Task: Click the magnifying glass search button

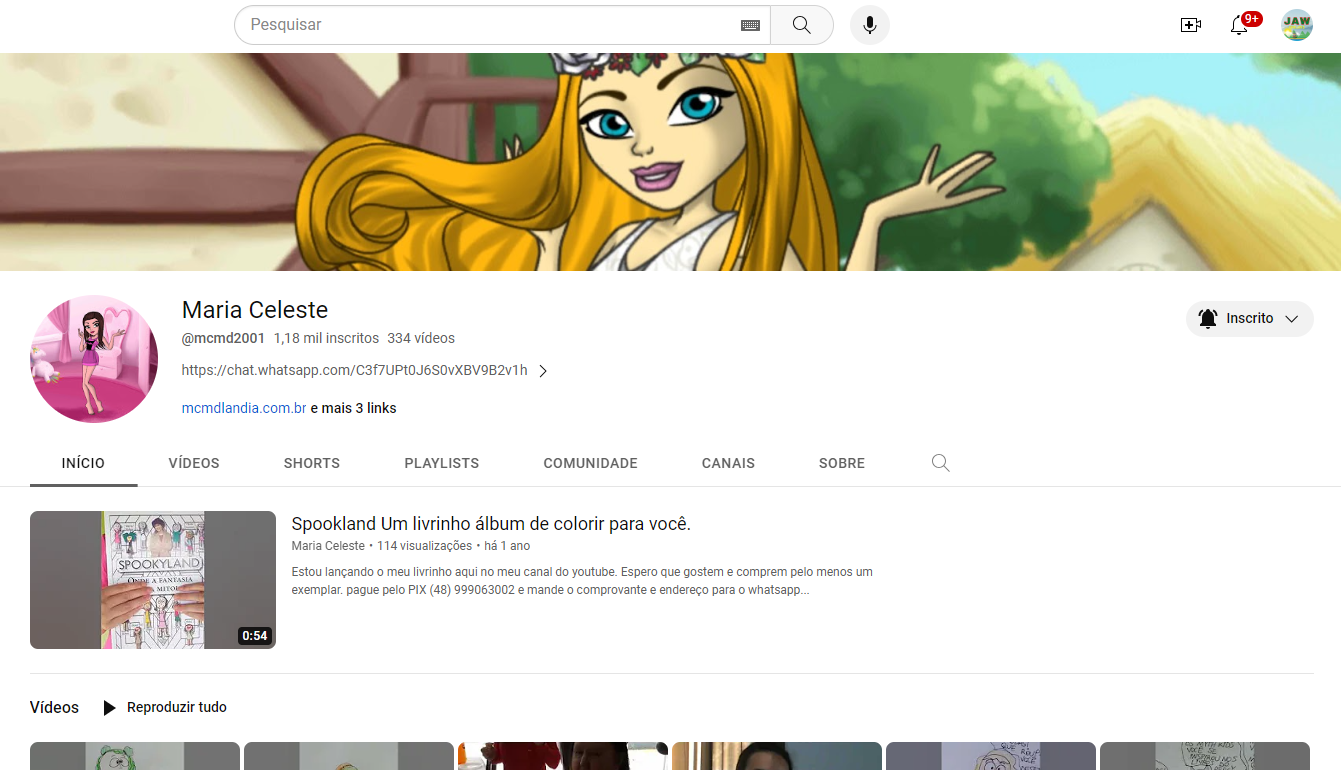Action: (x=801, y=25)
